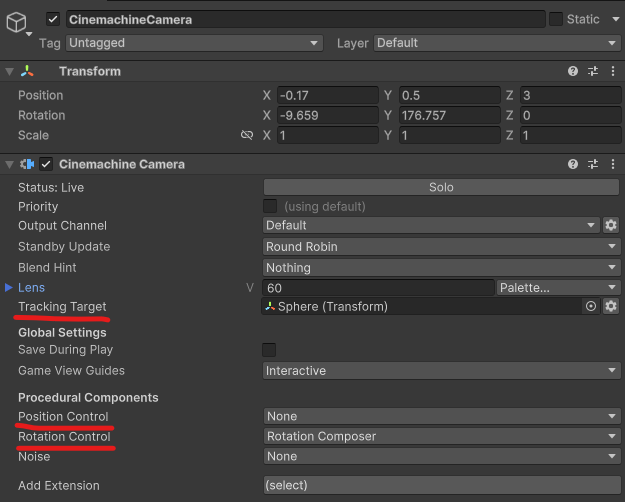Viewport: 625px width, 502px height.
Task: Click the Rotation Z field
Action: (570, 115)
